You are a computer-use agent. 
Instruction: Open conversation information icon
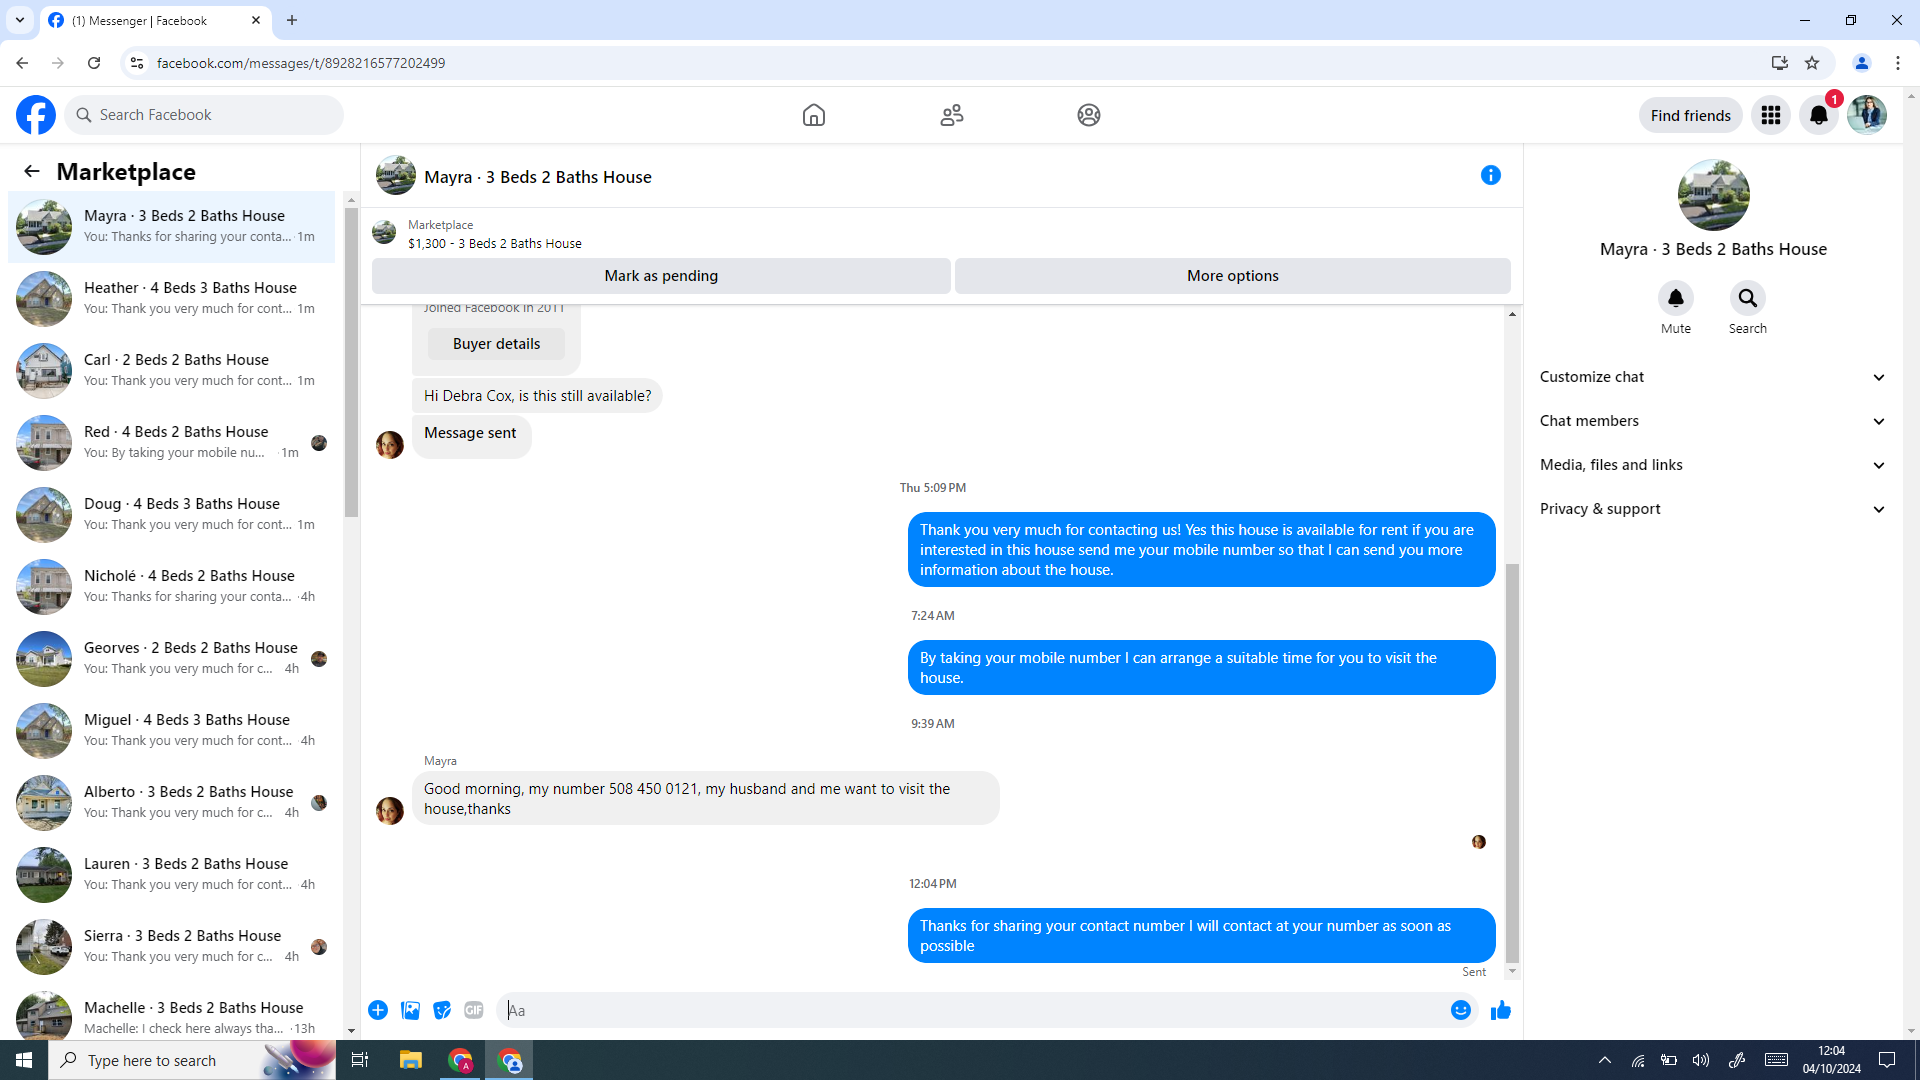(1491, 175)
